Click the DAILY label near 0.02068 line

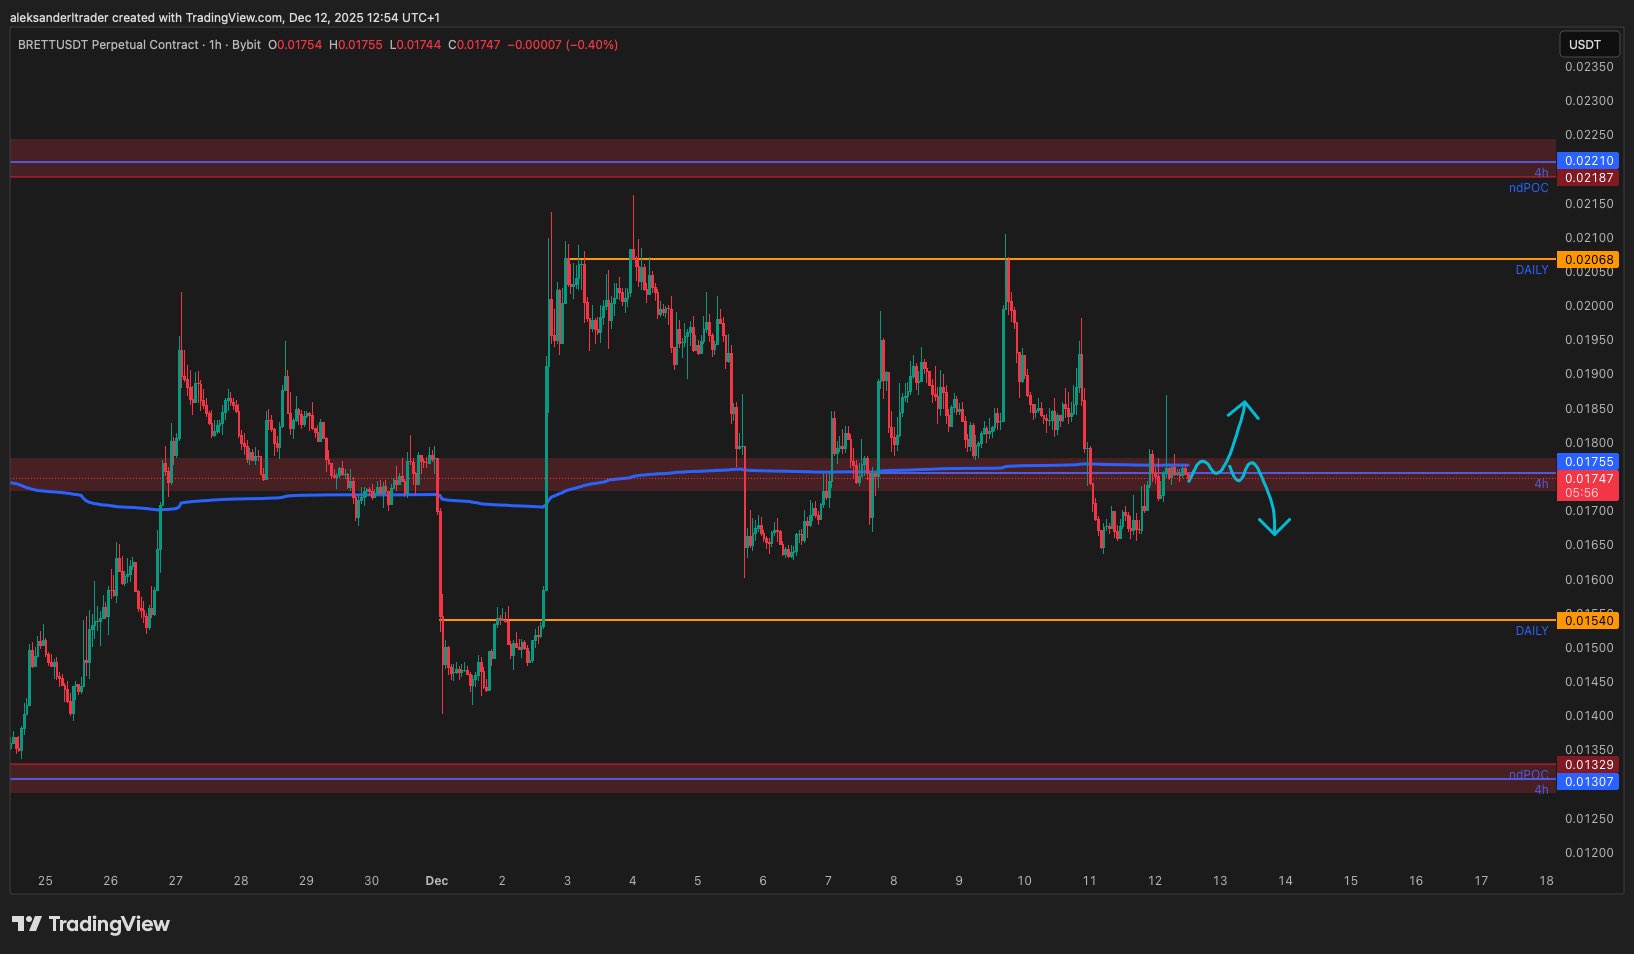point(1531,270)
